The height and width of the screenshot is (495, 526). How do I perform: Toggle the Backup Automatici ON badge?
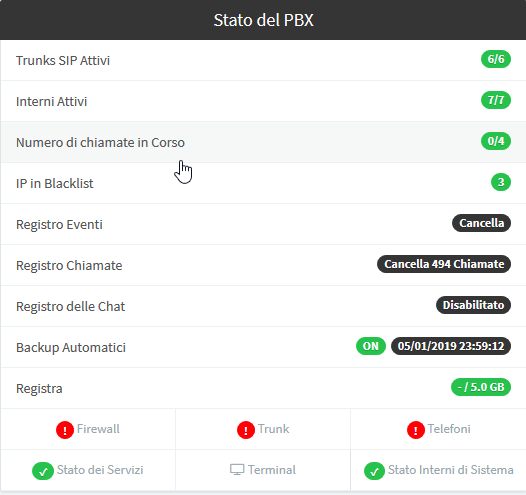click(371, 346)
